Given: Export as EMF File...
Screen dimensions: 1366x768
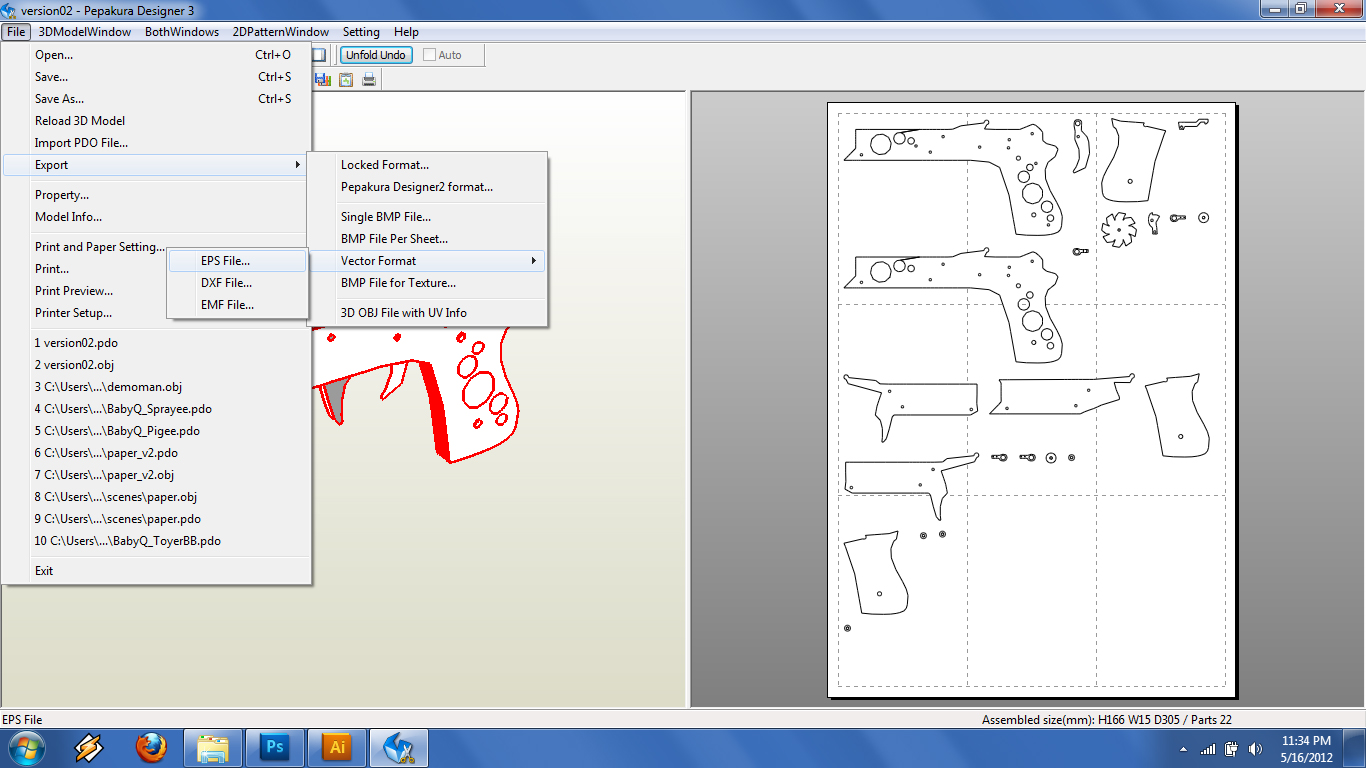Looking at the screenshot, I should coord(237,305).
